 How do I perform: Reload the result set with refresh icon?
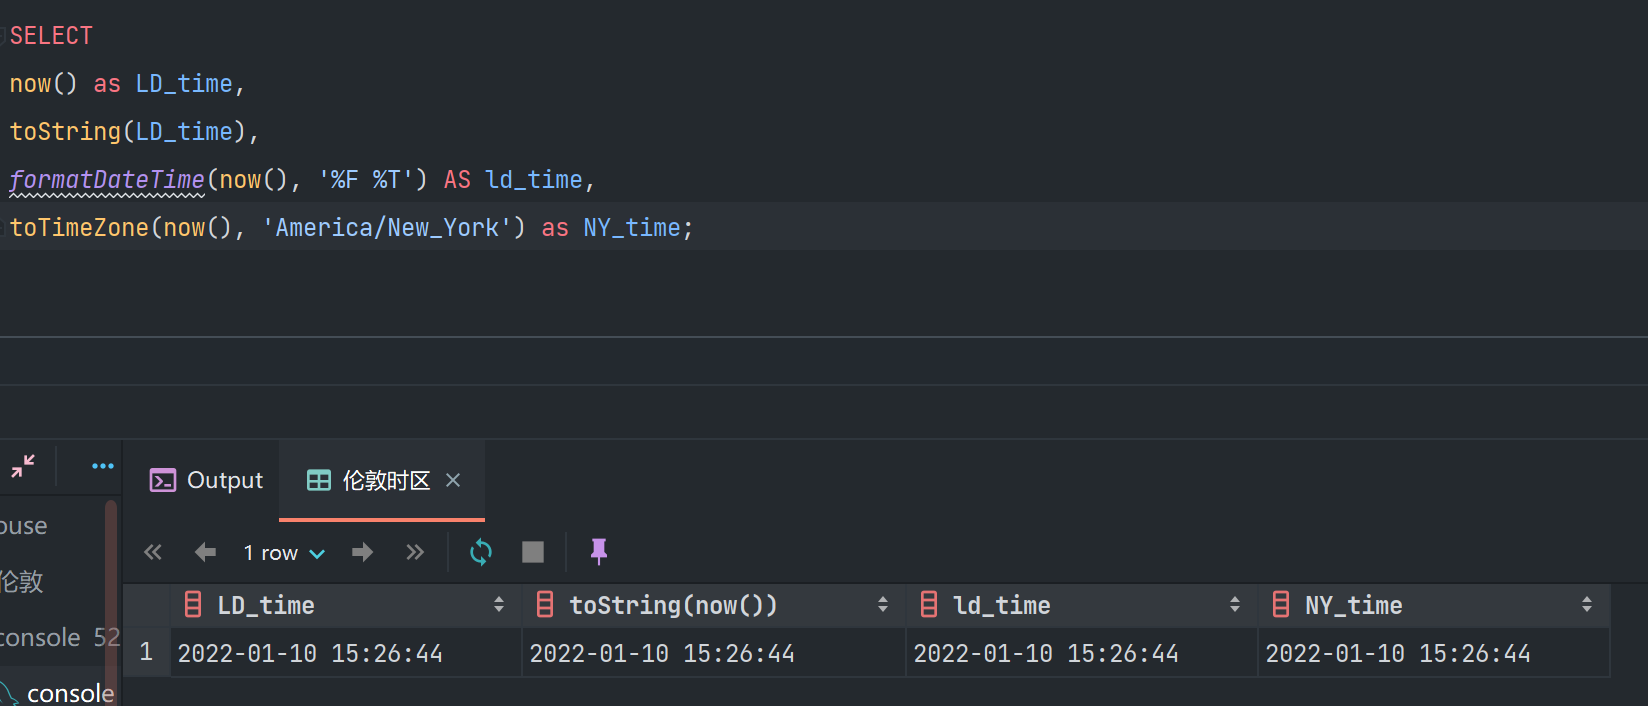tap(481, 552)
